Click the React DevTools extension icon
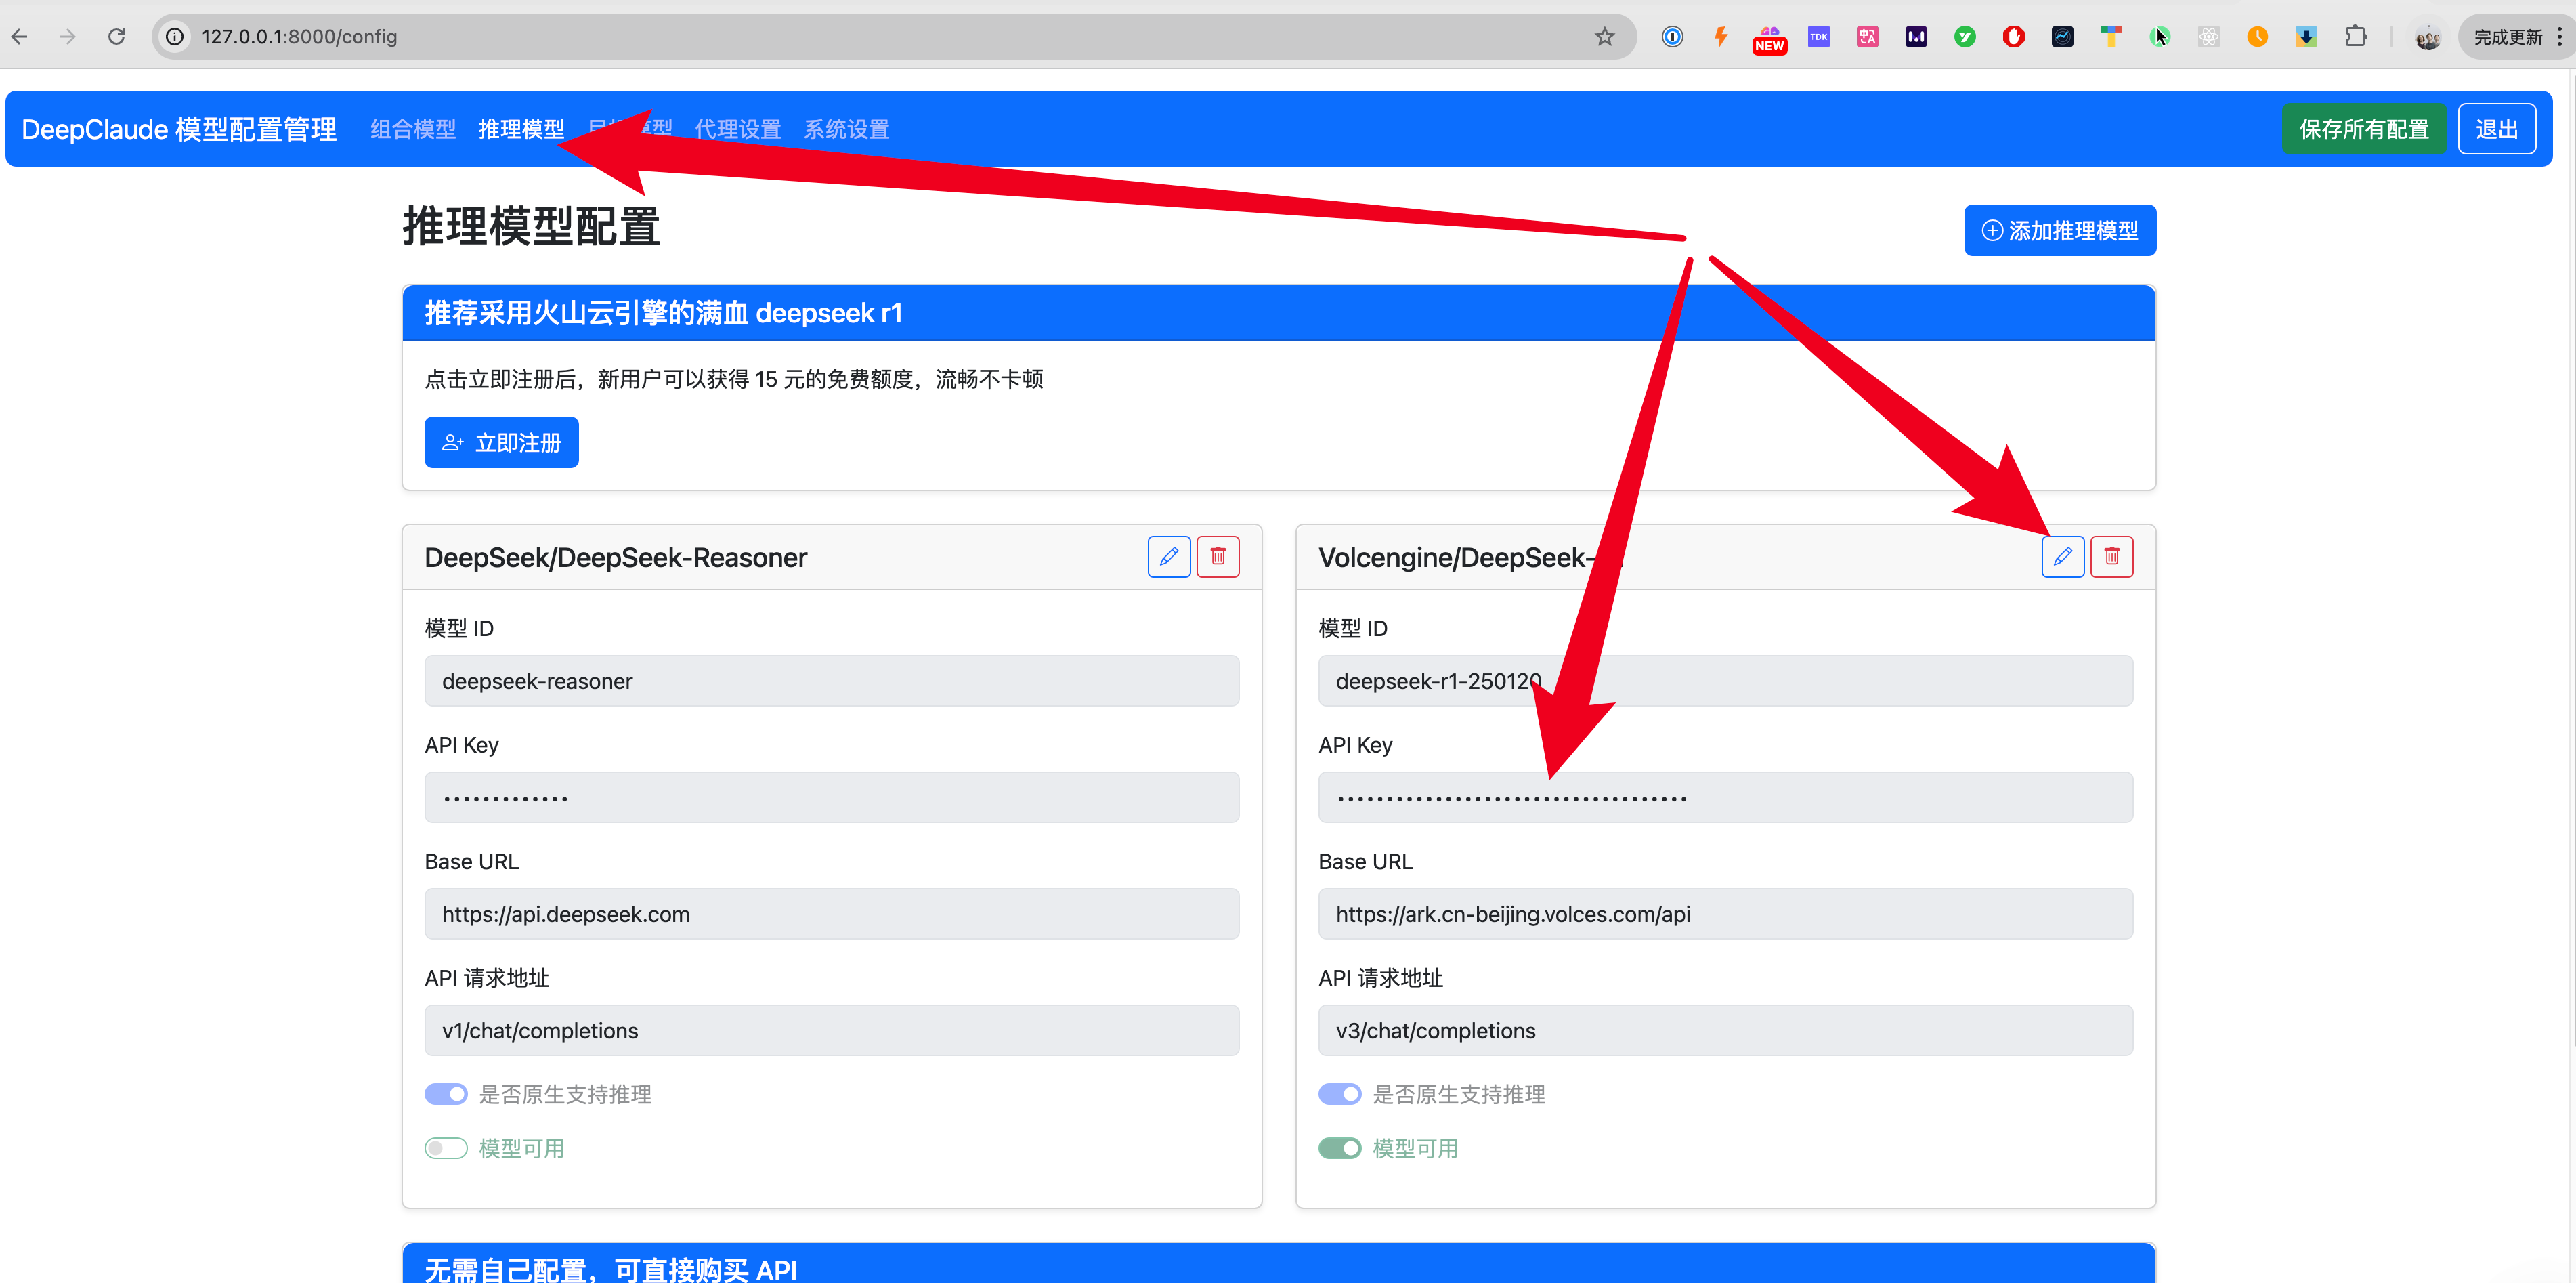 (2209, 36)
